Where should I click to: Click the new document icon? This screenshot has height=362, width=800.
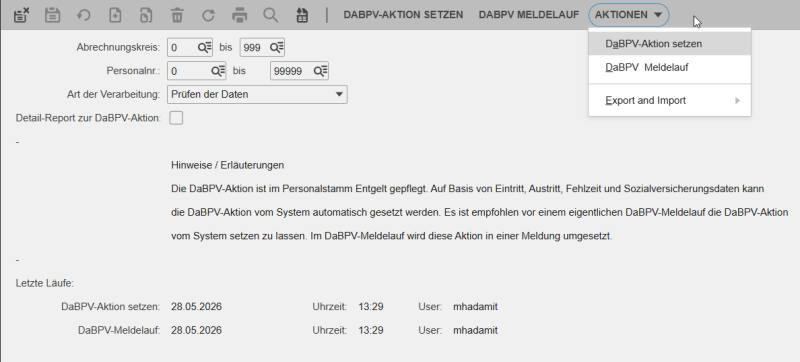(115, 15)
